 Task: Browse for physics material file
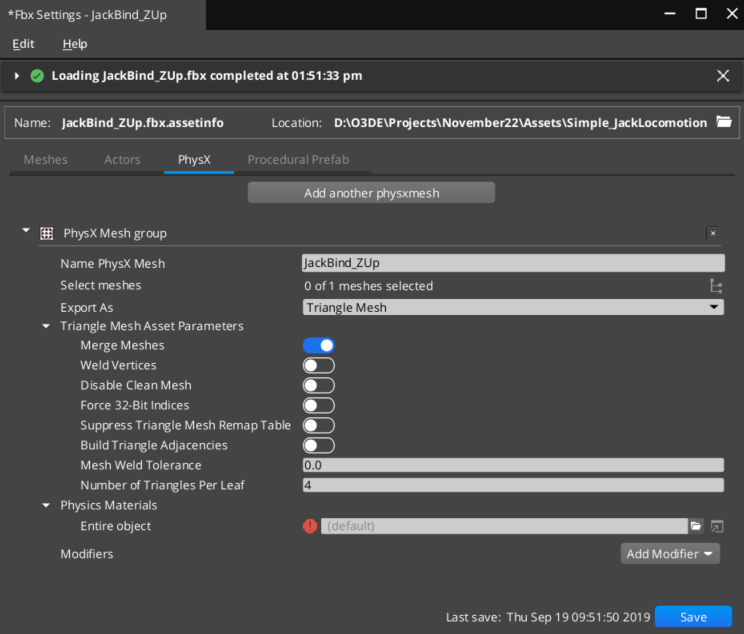pyautogui.click(x=696, y=526)
